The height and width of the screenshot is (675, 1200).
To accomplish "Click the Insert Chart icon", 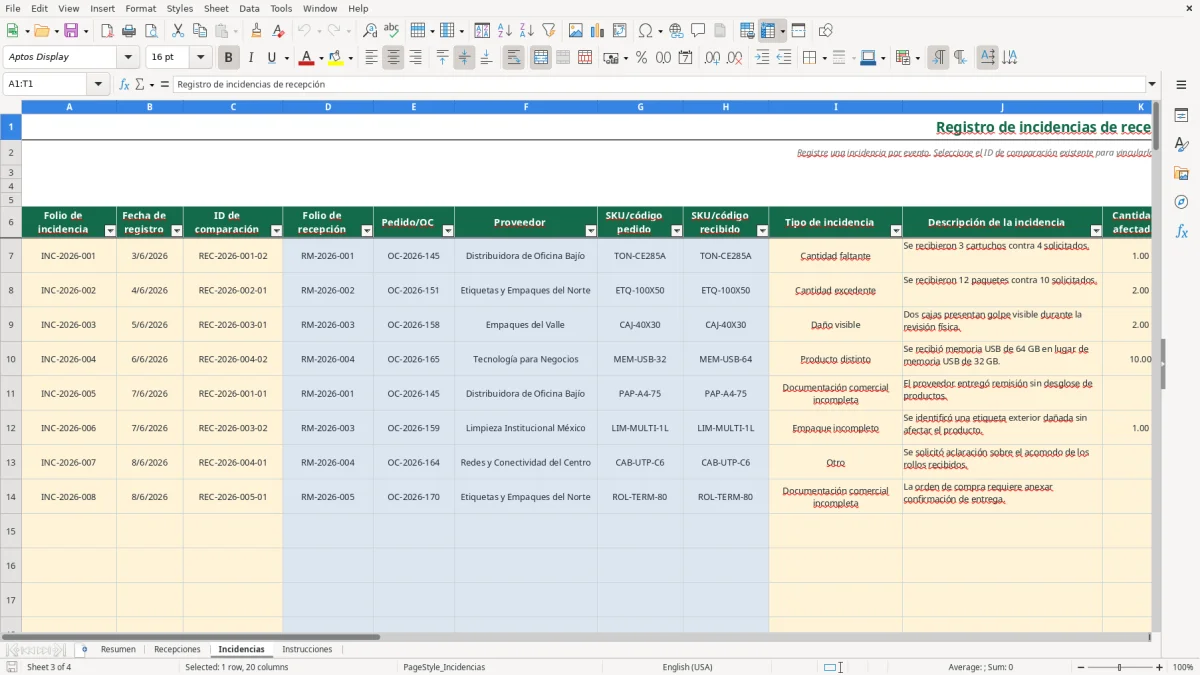I will coord(598,31).
